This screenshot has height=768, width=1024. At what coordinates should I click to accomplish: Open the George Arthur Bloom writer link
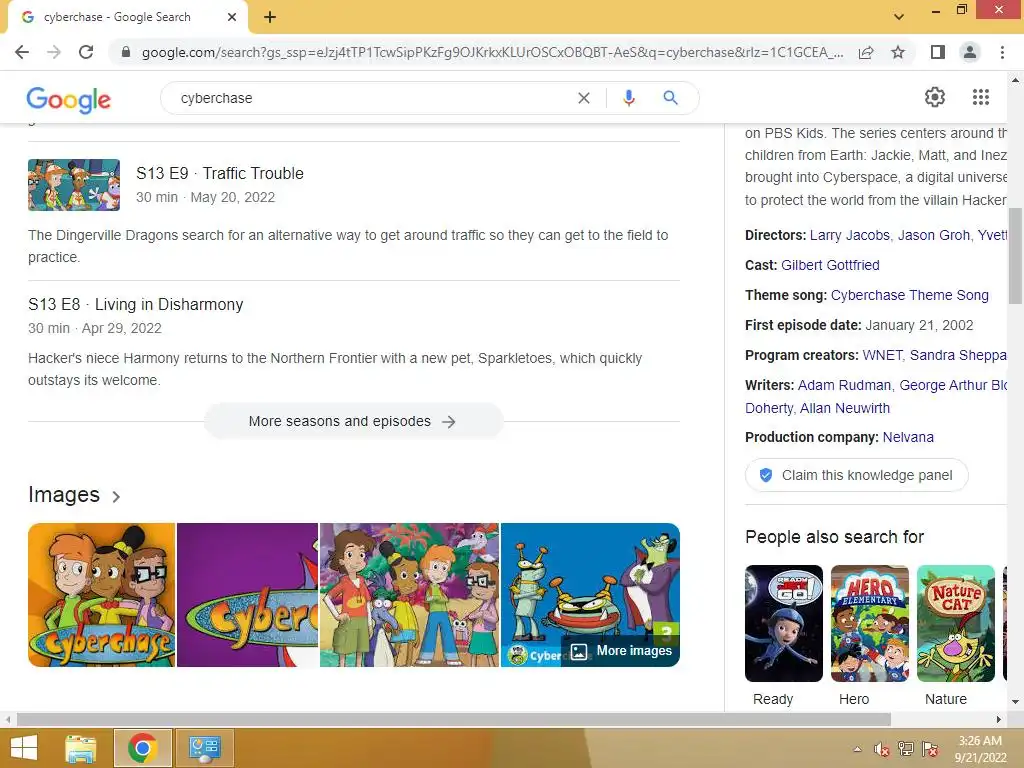(953, 385)
